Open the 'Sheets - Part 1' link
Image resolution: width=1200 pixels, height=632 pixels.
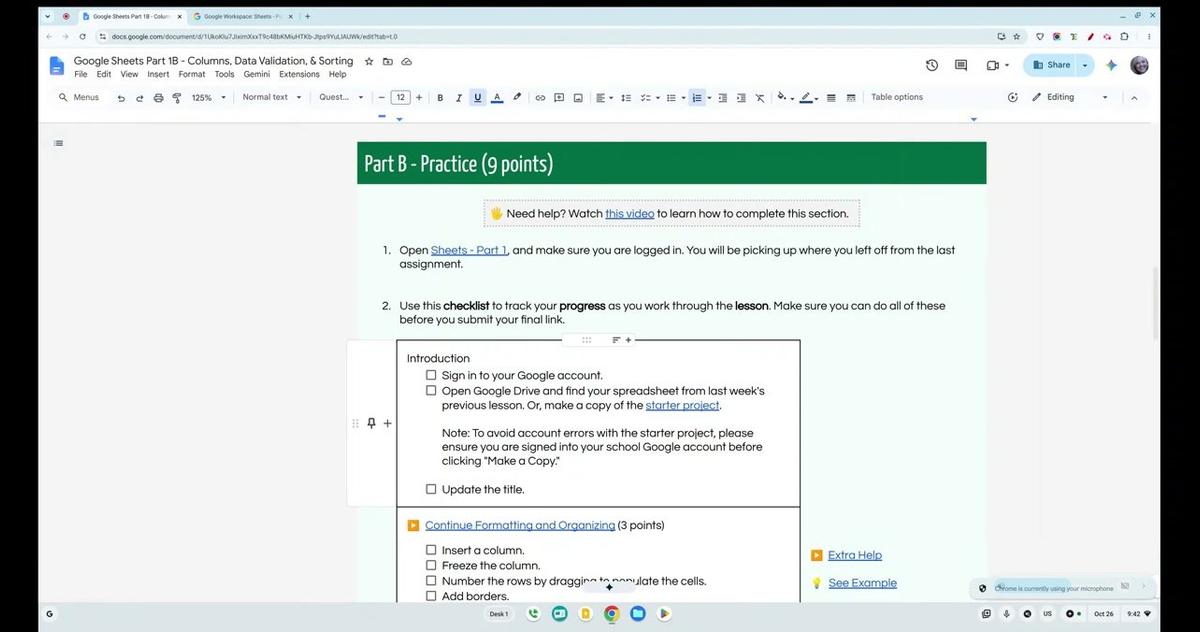click(469, 250)
